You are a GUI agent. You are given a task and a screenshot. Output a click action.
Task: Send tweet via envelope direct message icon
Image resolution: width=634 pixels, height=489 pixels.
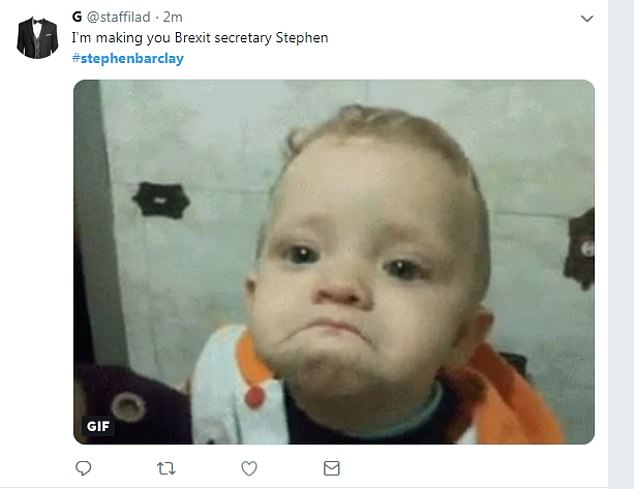(331, 468)
